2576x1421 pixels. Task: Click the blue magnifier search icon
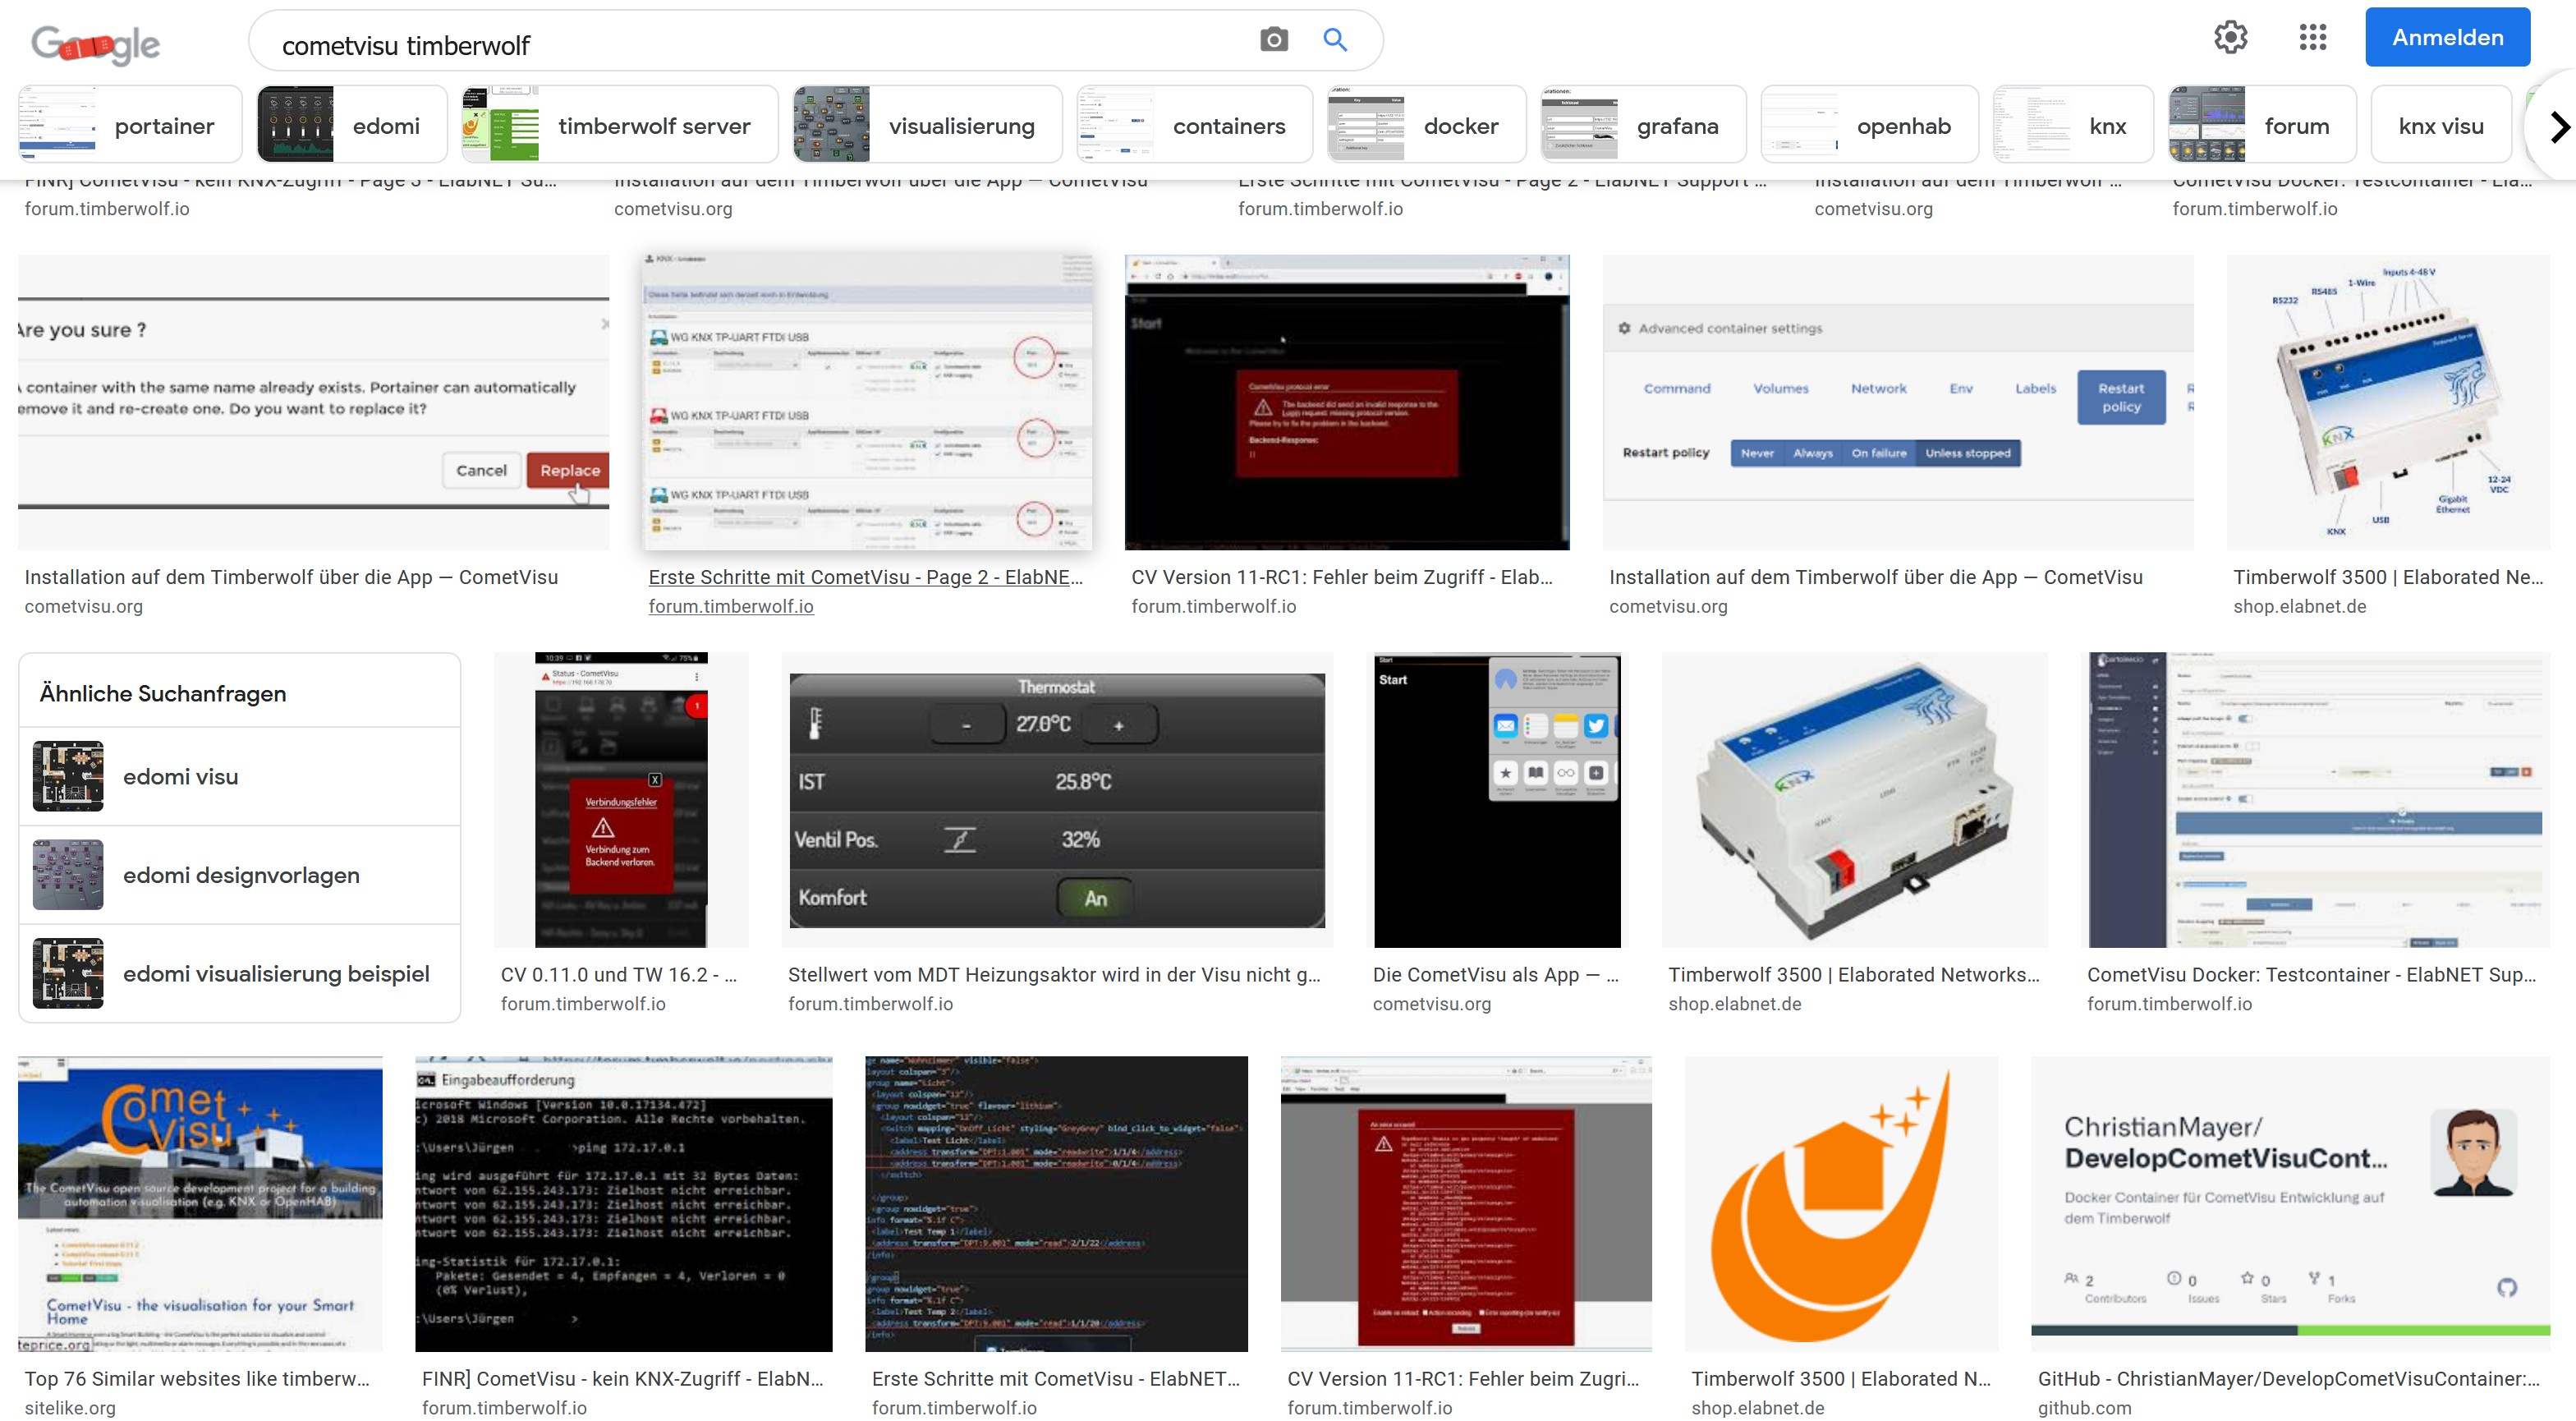pyautogui.click(x=1334, y=40)
